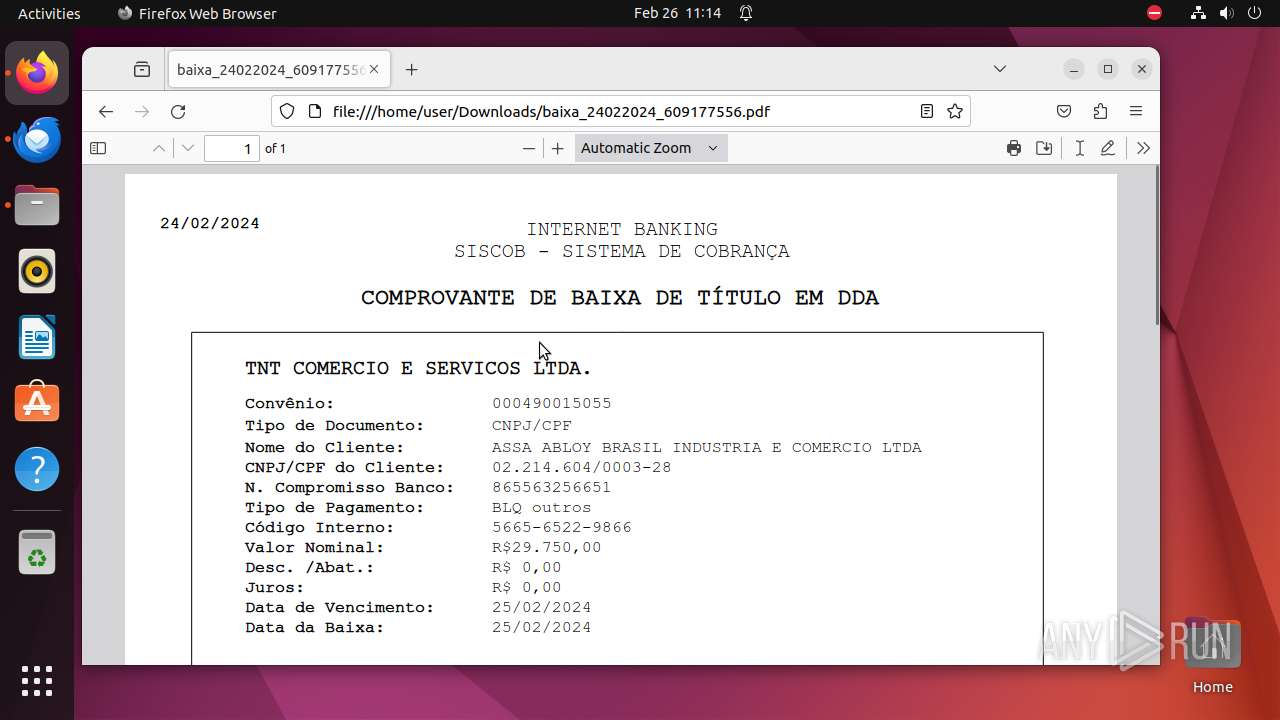Open Ubuntu Software from the dock
This screenshot has width=1280, height=720.
click(x=37, y=403)
